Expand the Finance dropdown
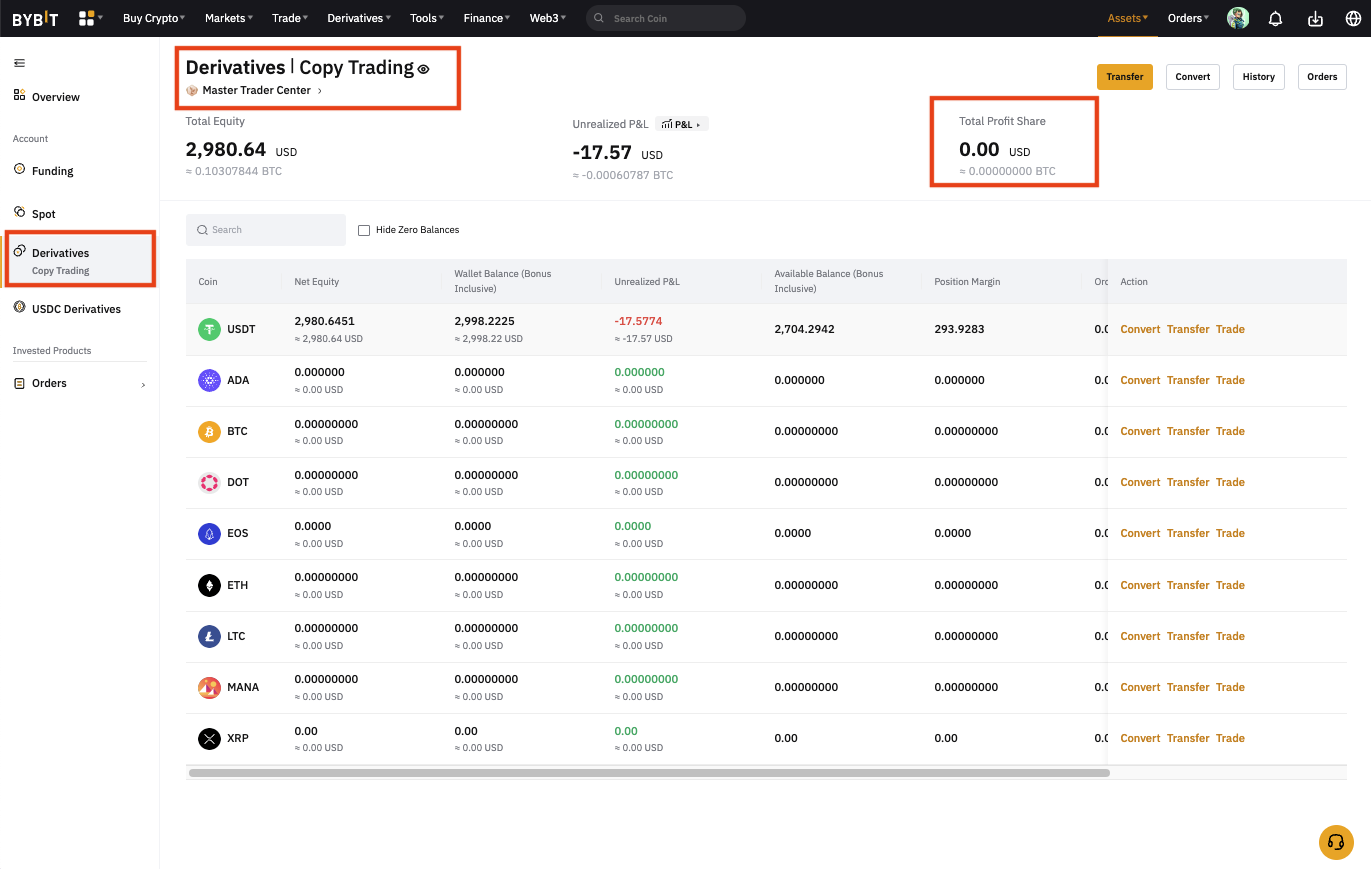Viewport: 1371px width, 869px height. tap(487, 18)
